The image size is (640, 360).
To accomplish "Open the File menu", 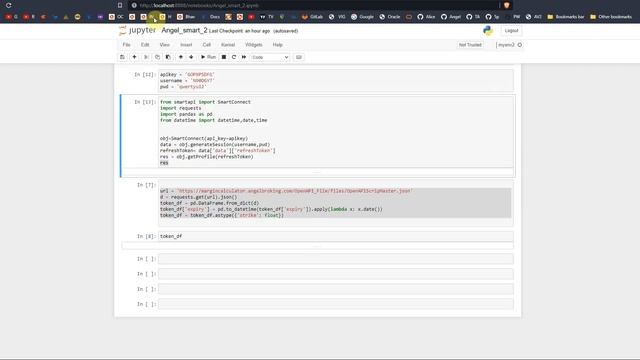I will [x=127, y=45].
